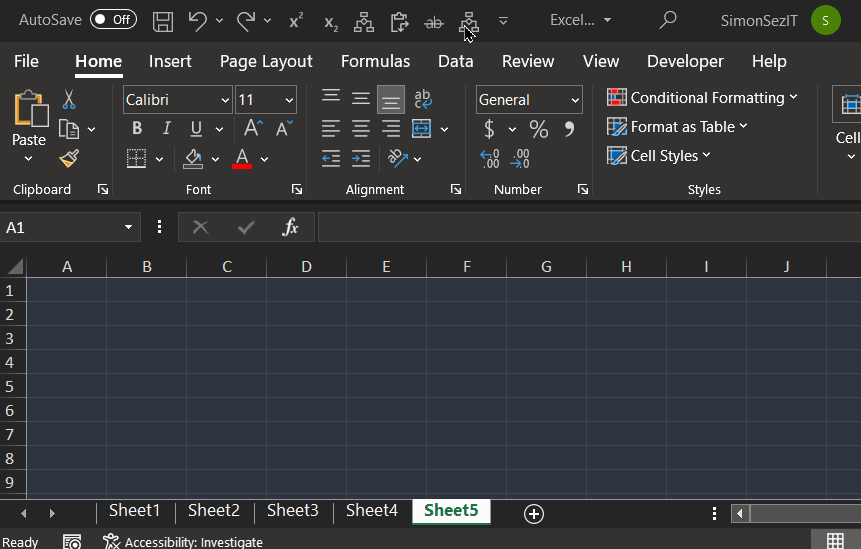Apply Comma Style
861x549 pixels.
pyautogui.click(x=569, y=129)
